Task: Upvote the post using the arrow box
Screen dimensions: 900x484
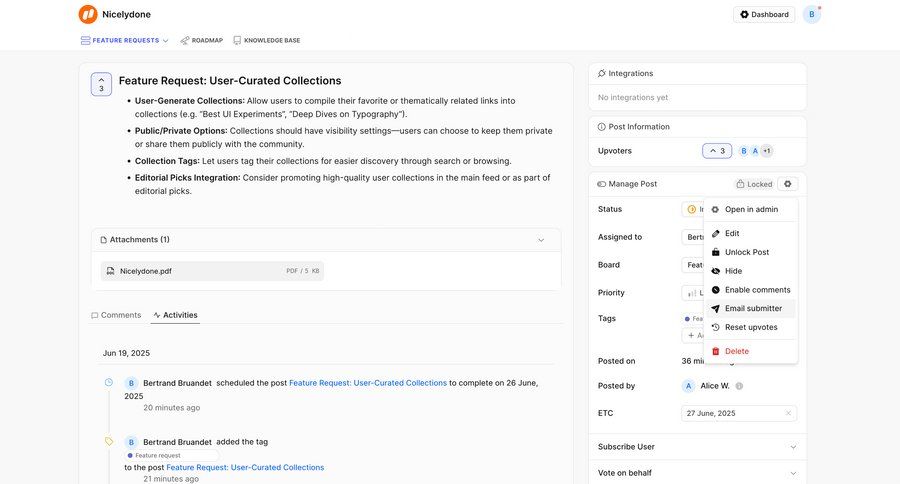Action: (x=101, y=84)
